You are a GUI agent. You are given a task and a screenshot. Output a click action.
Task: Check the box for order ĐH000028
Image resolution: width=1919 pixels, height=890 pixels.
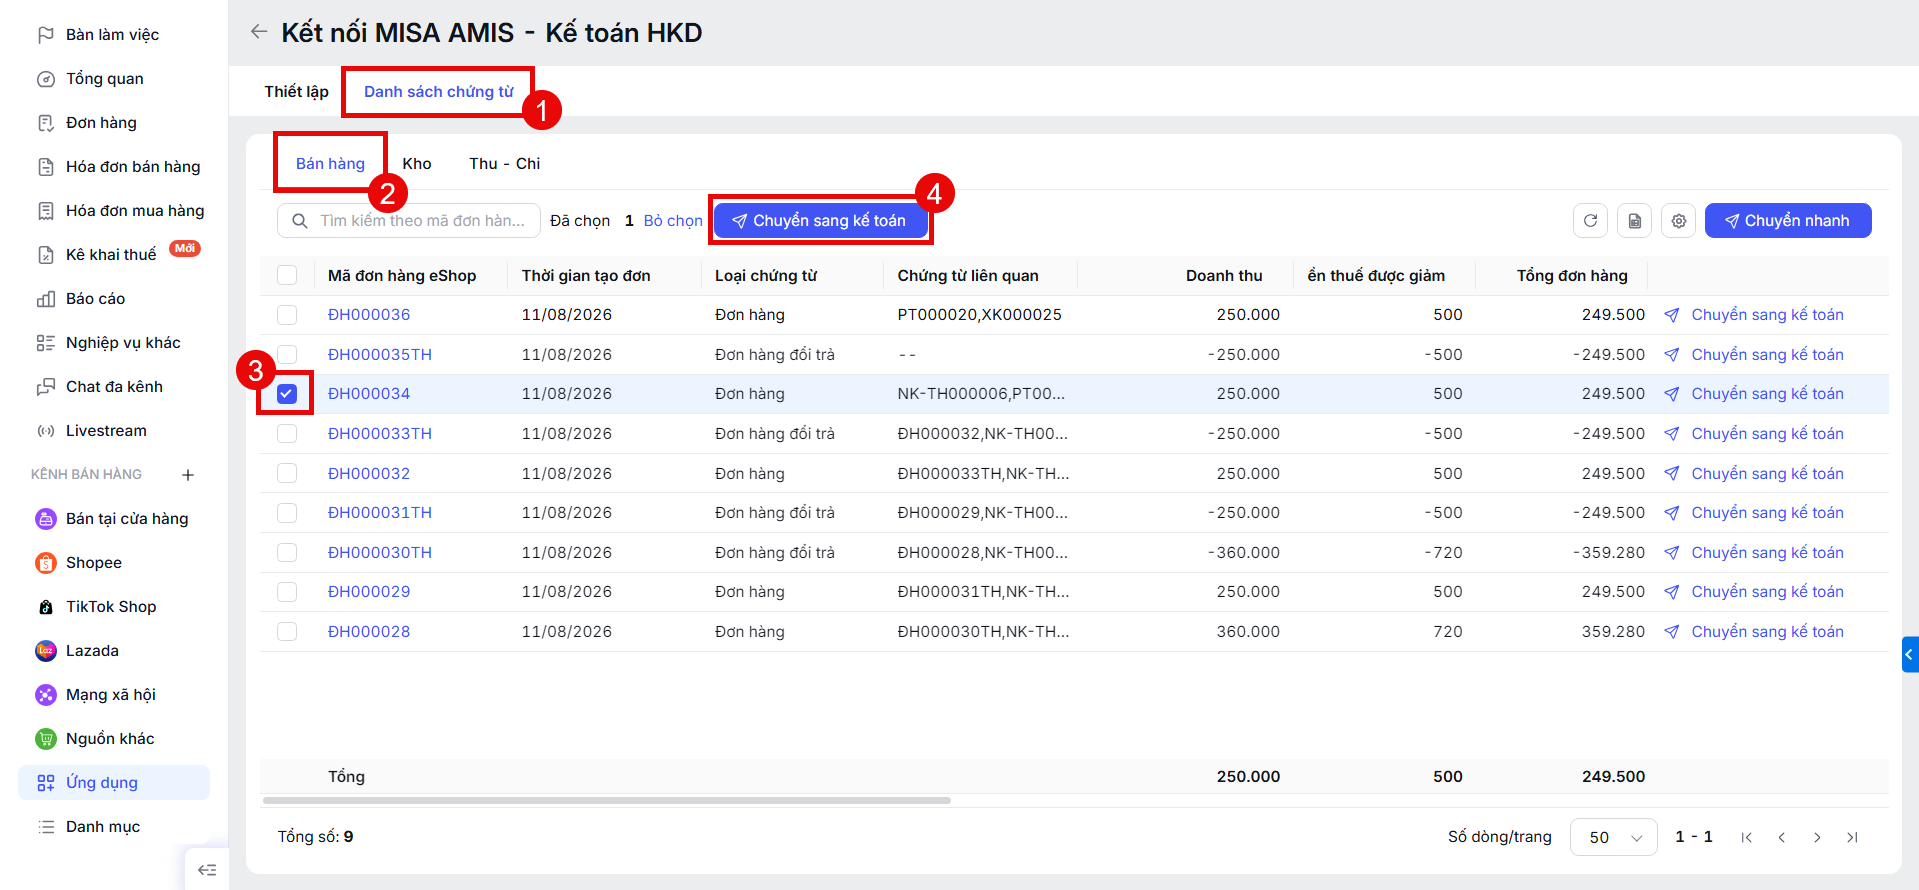[x=287, y=632]
